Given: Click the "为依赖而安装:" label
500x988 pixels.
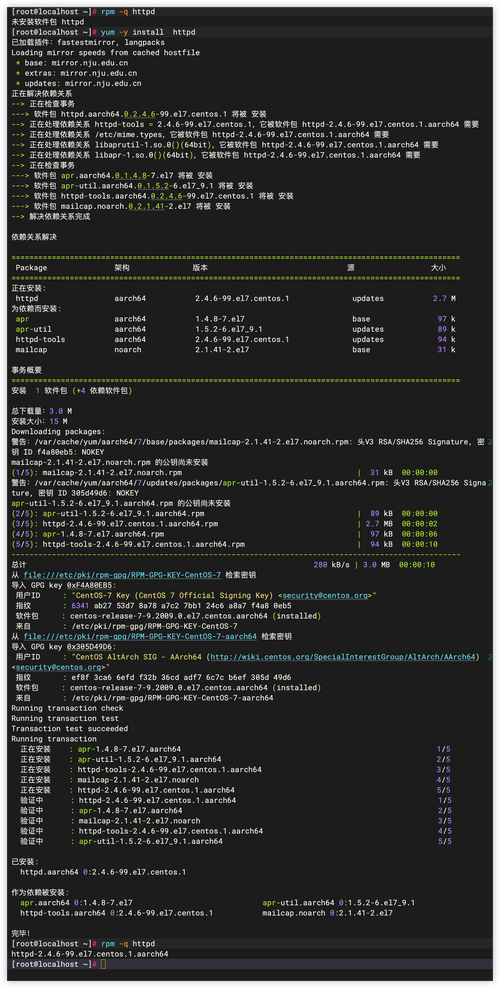Looking at the screenshot, I should [x=36, y=309].
